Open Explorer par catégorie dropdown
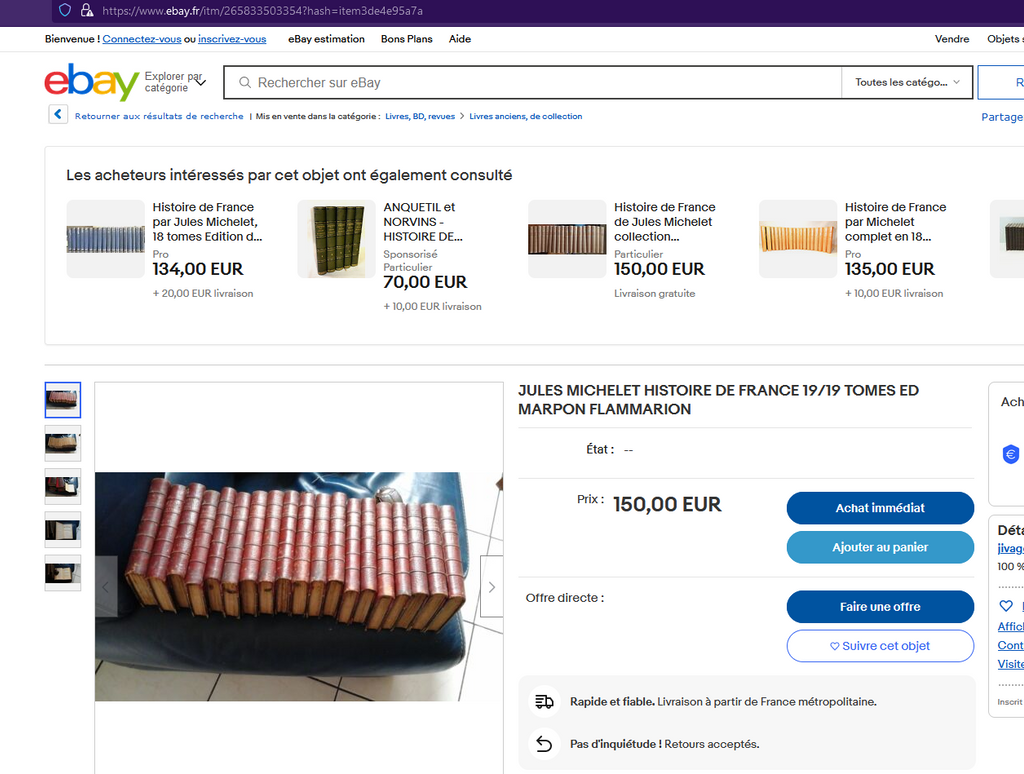Image resolution: width=1024 pixels, height=774 pixels. [x=175, y=82]
